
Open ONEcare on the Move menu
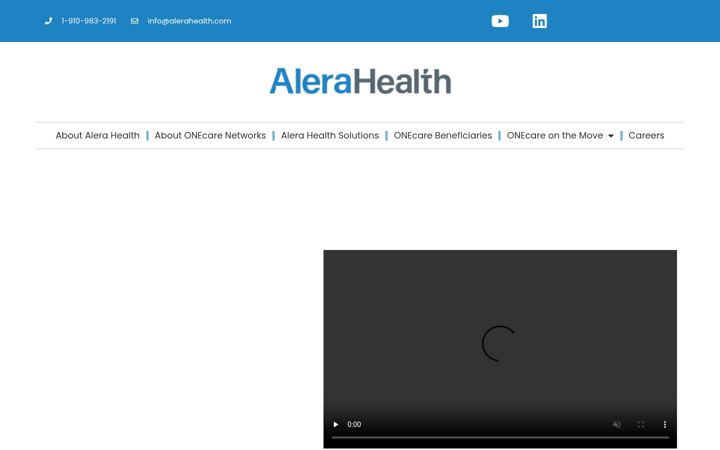555,135
